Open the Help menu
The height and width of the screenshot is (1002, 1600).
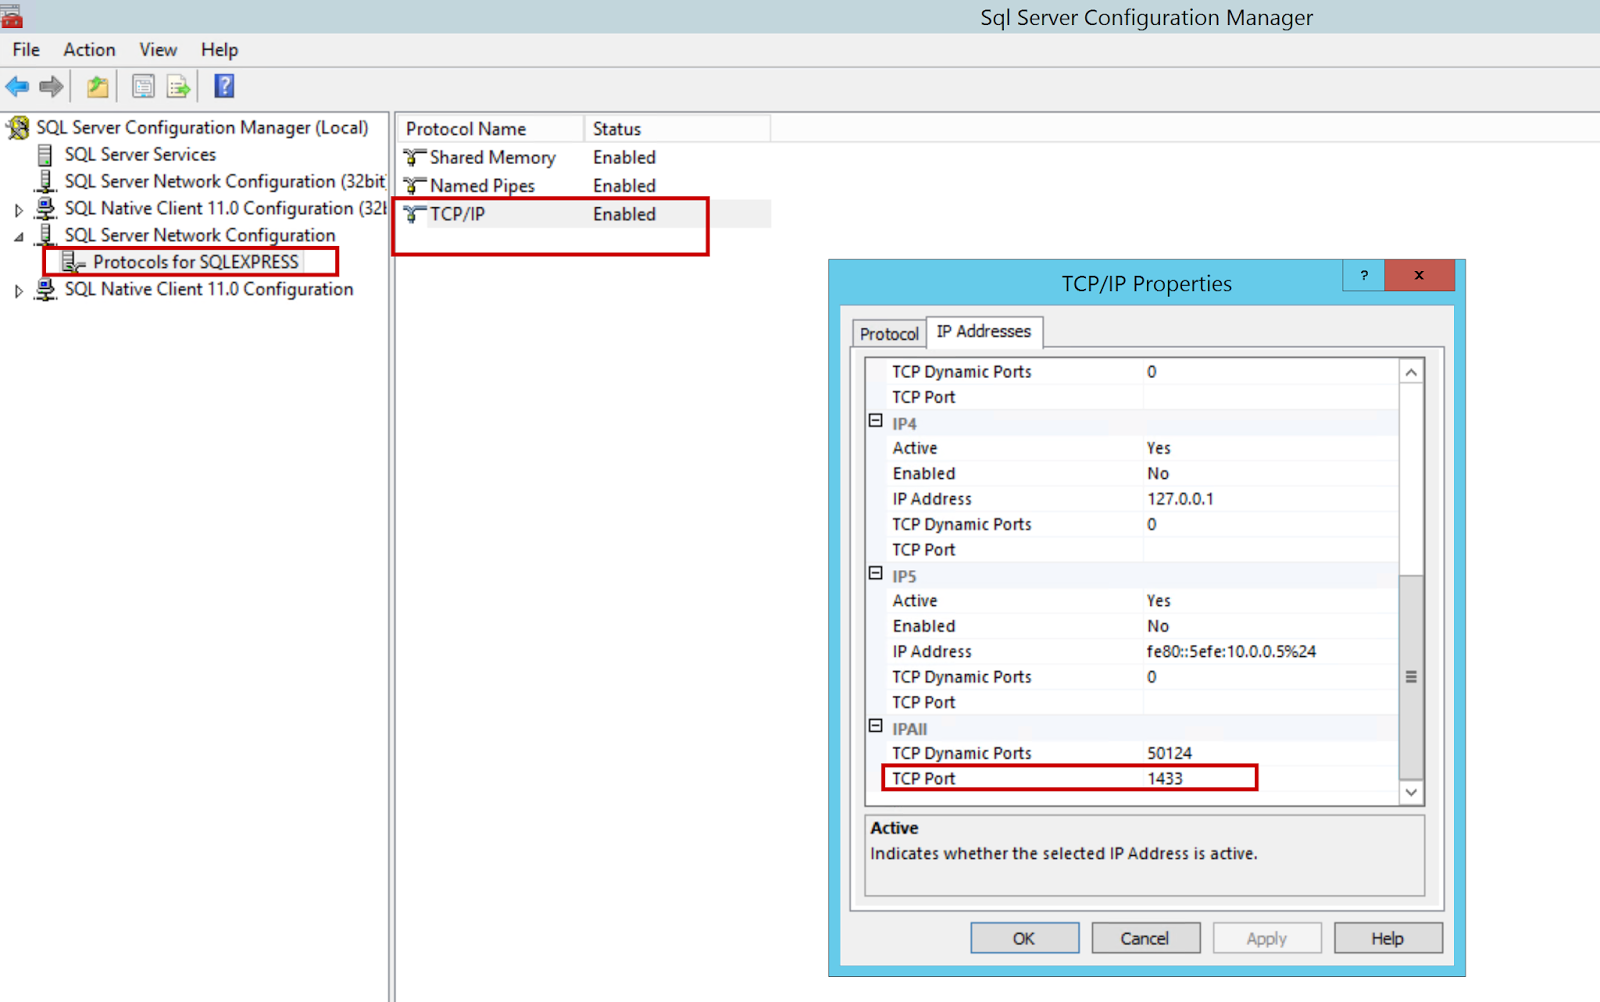point(219,50)
